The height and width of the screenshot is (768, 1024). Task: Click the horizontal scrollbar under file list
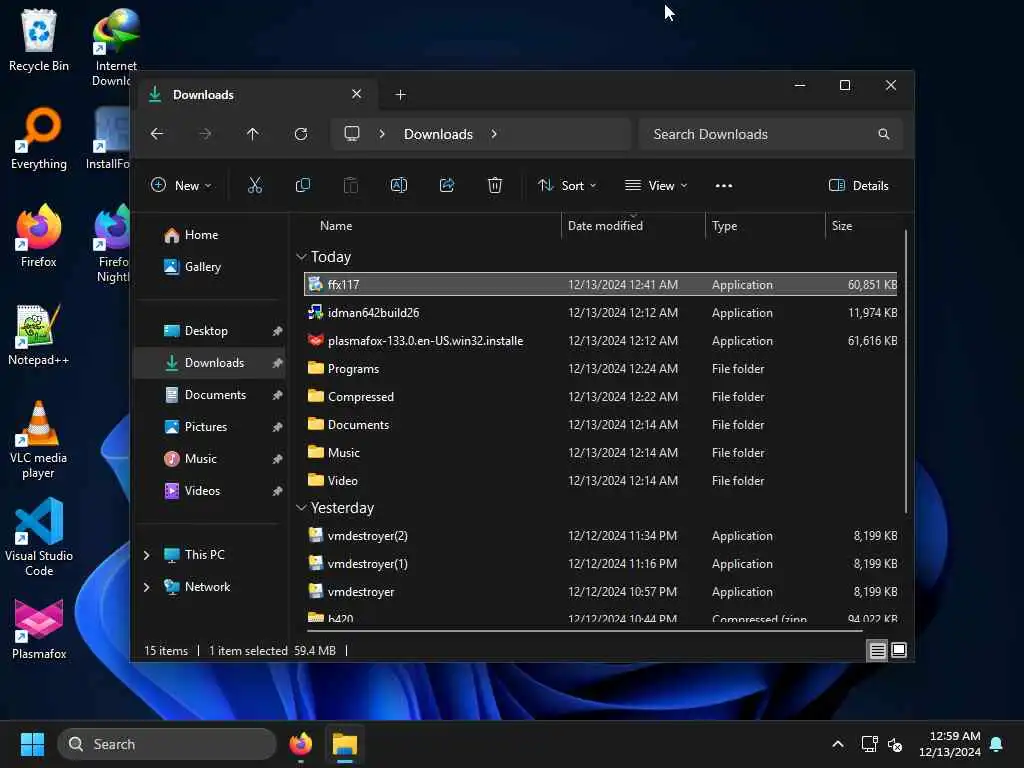[584, 631]
